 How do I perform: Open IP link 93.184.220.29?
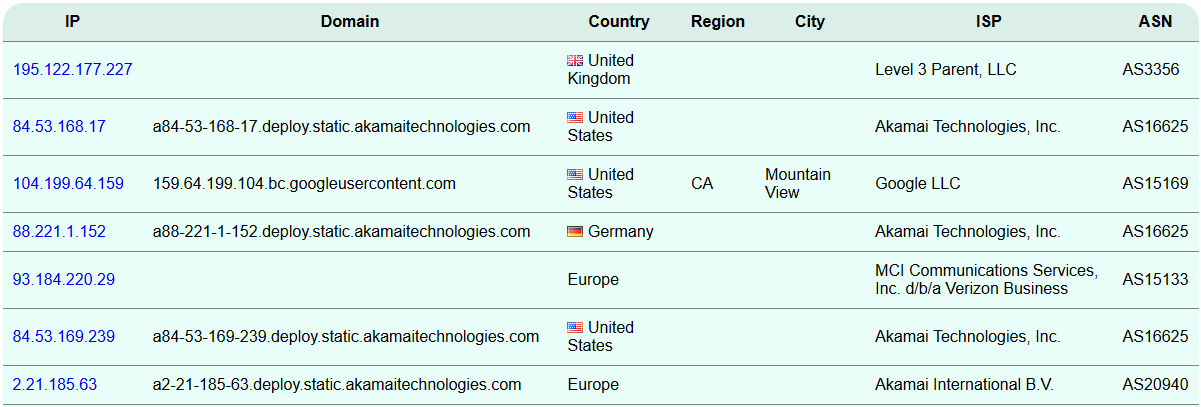click(64, 280)
